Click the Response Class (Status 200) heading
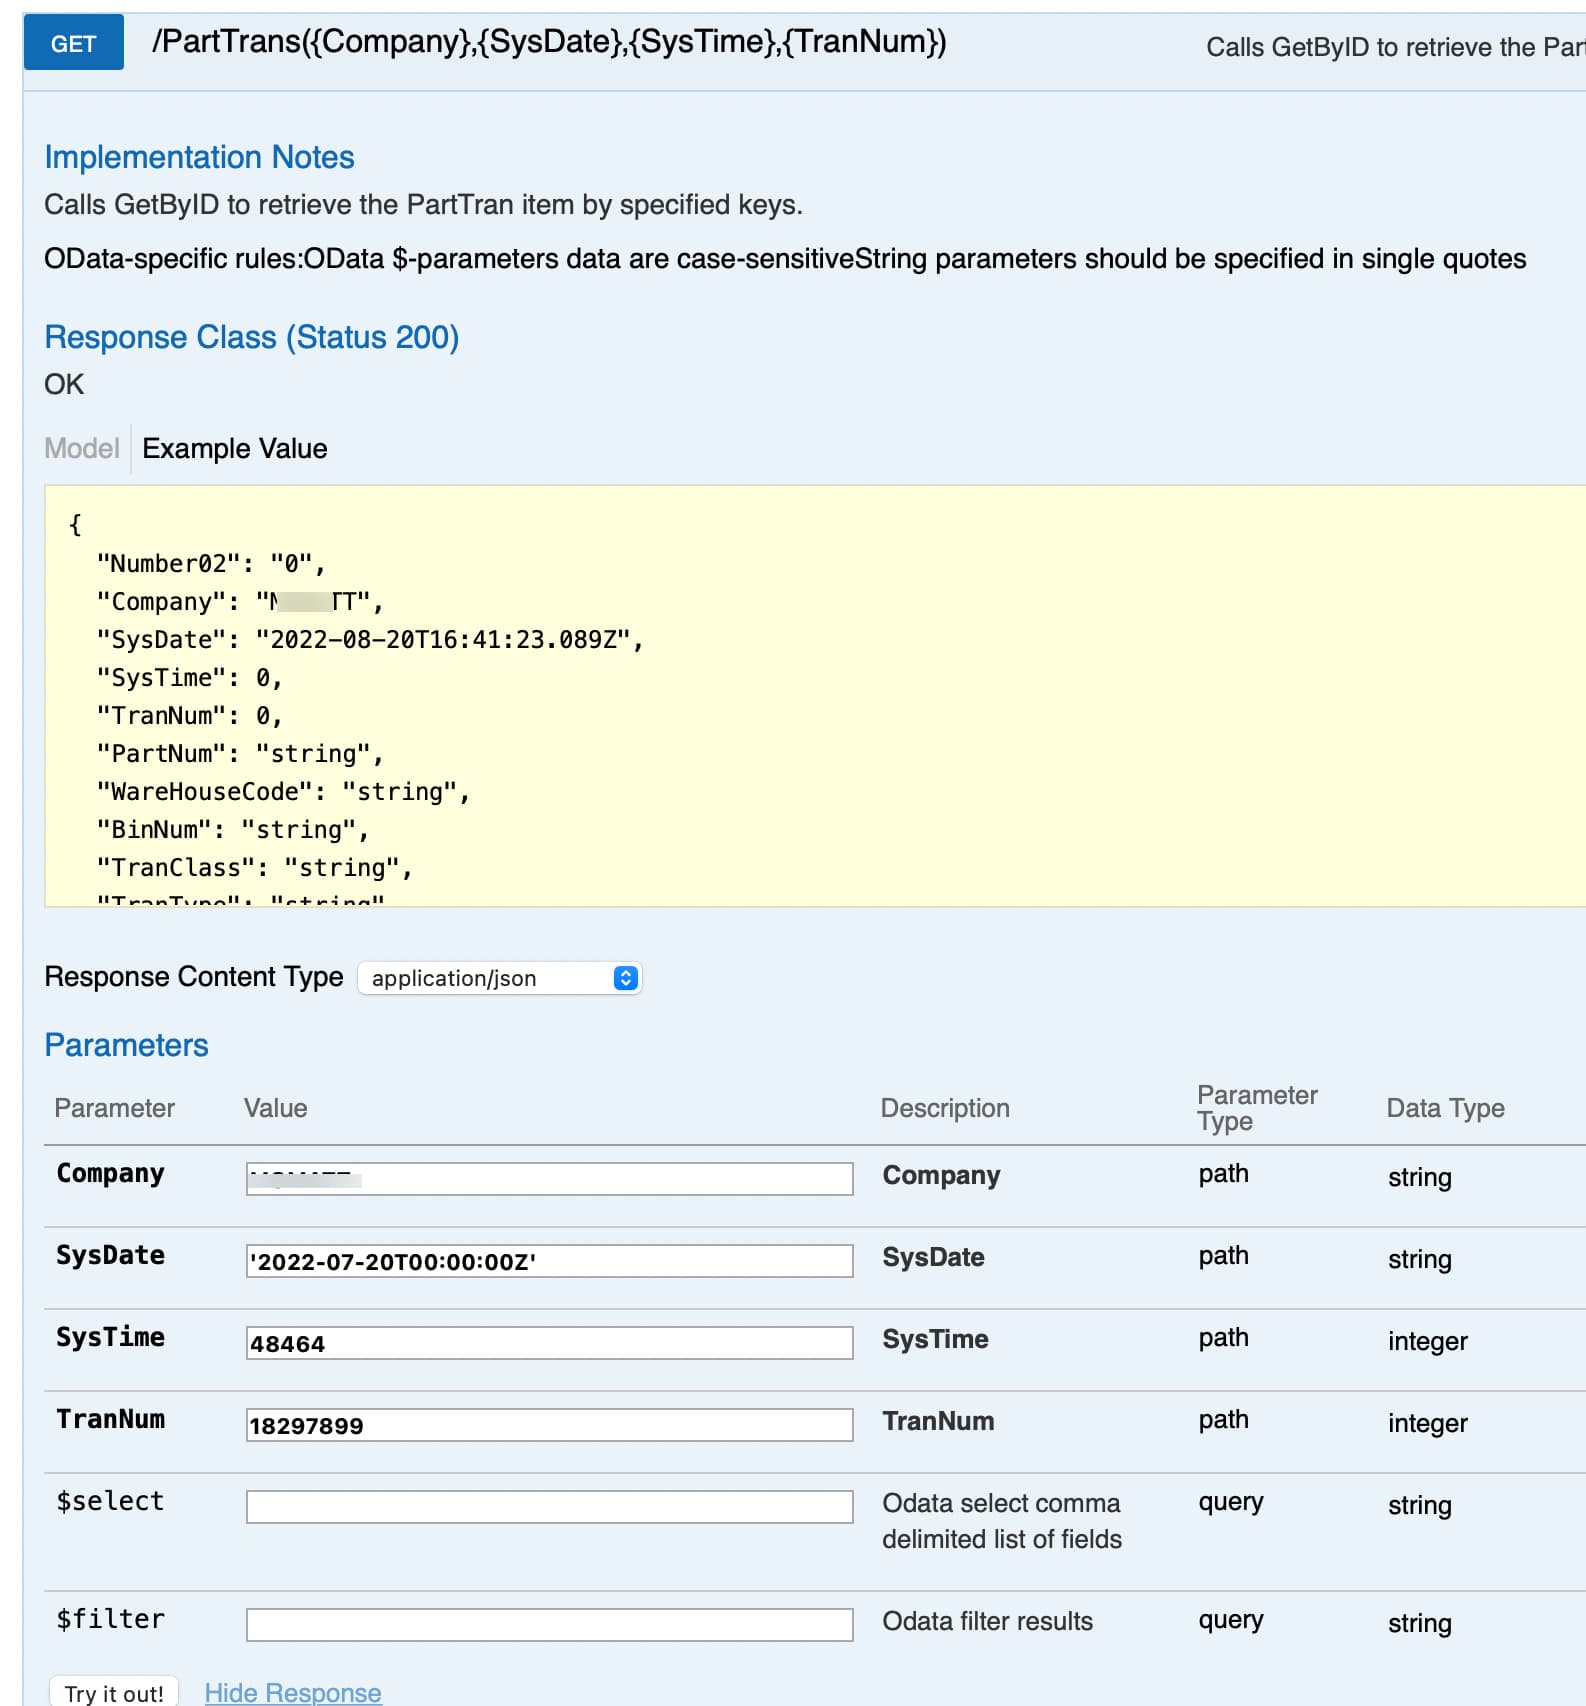 click(x=252, y=337)
